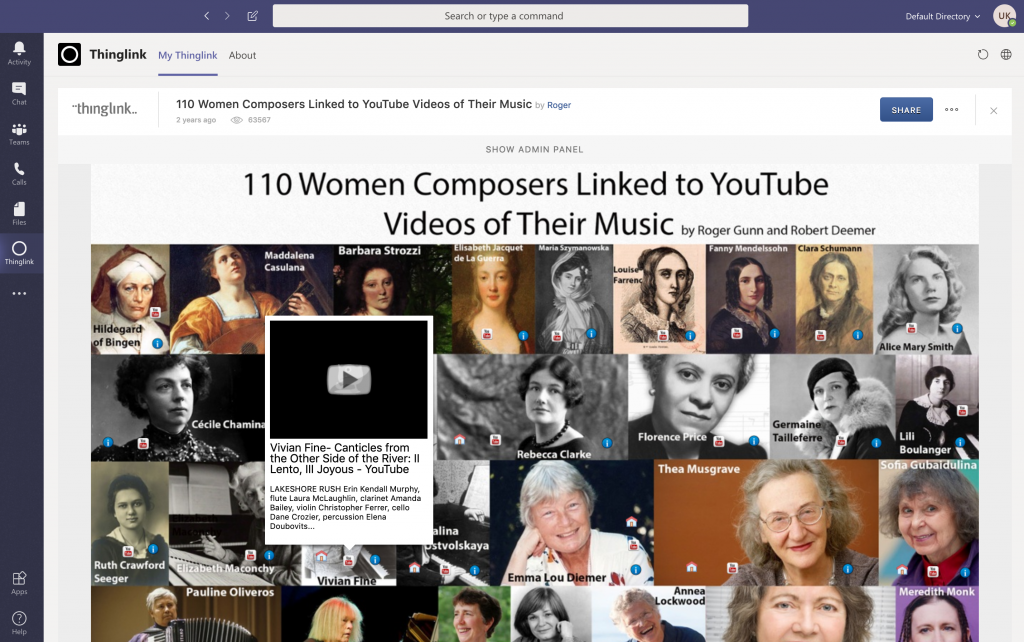This screenshot has height=642, width=1024.
Task: Expand the Default Directory dropdown
Action: (942, 16)
